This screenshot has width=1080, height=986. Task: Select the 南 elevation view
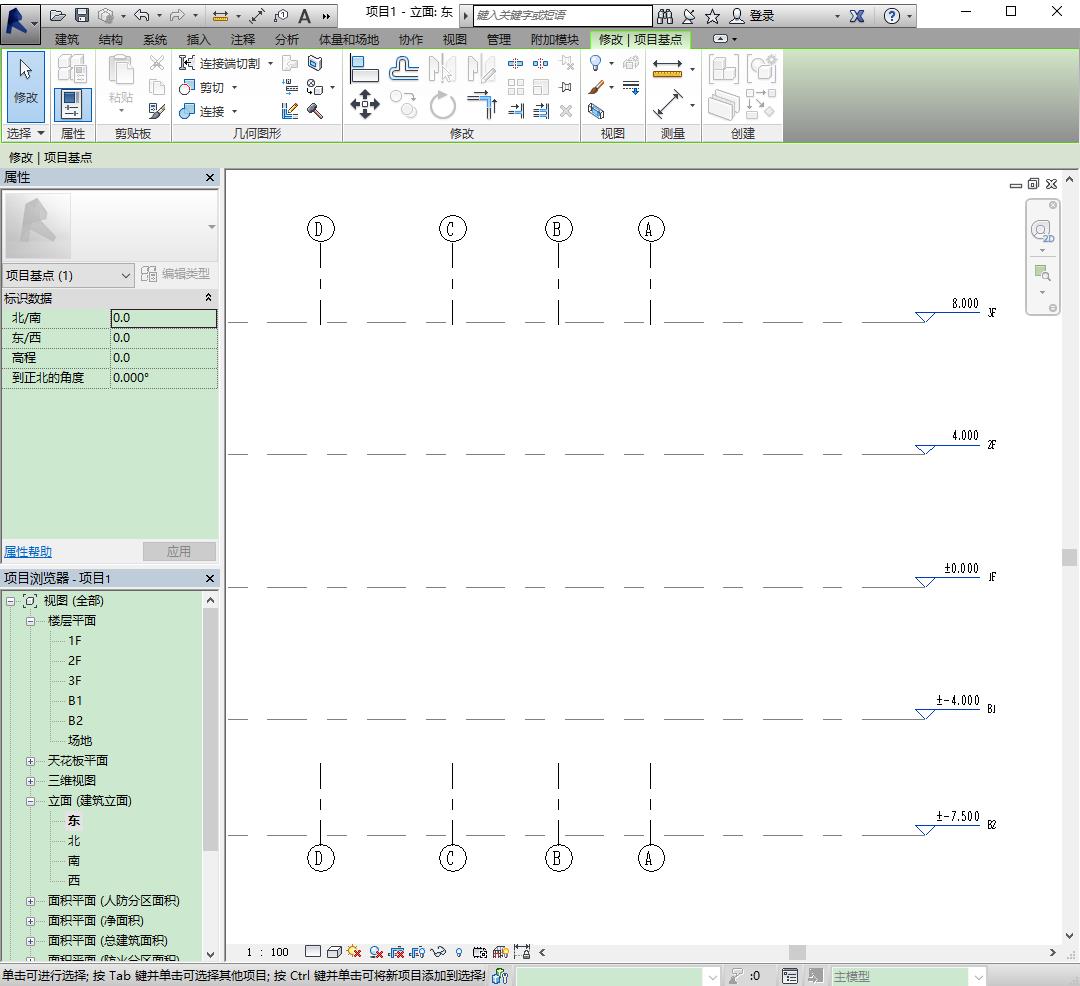[74, 861]
